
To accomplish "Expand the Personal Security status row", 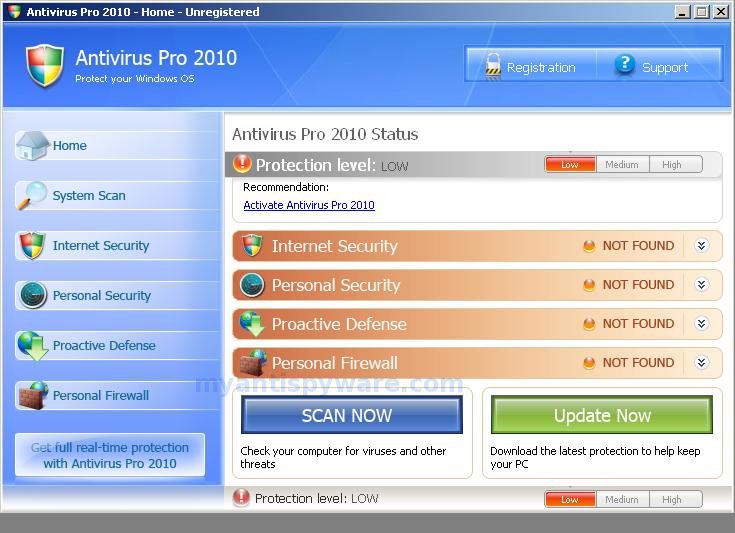I will coord(701,285).
